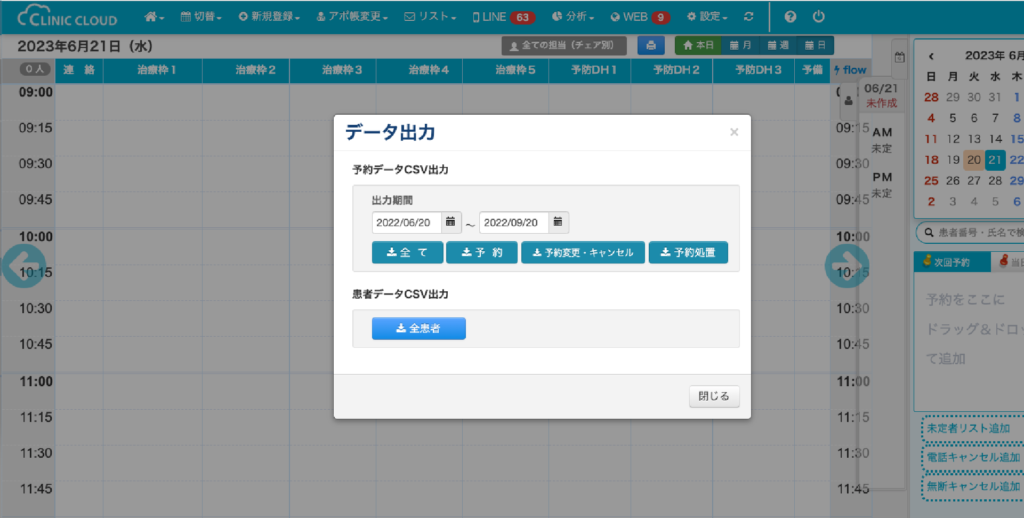
Task: Click the blue print icon button
Action: coord(651,45)
